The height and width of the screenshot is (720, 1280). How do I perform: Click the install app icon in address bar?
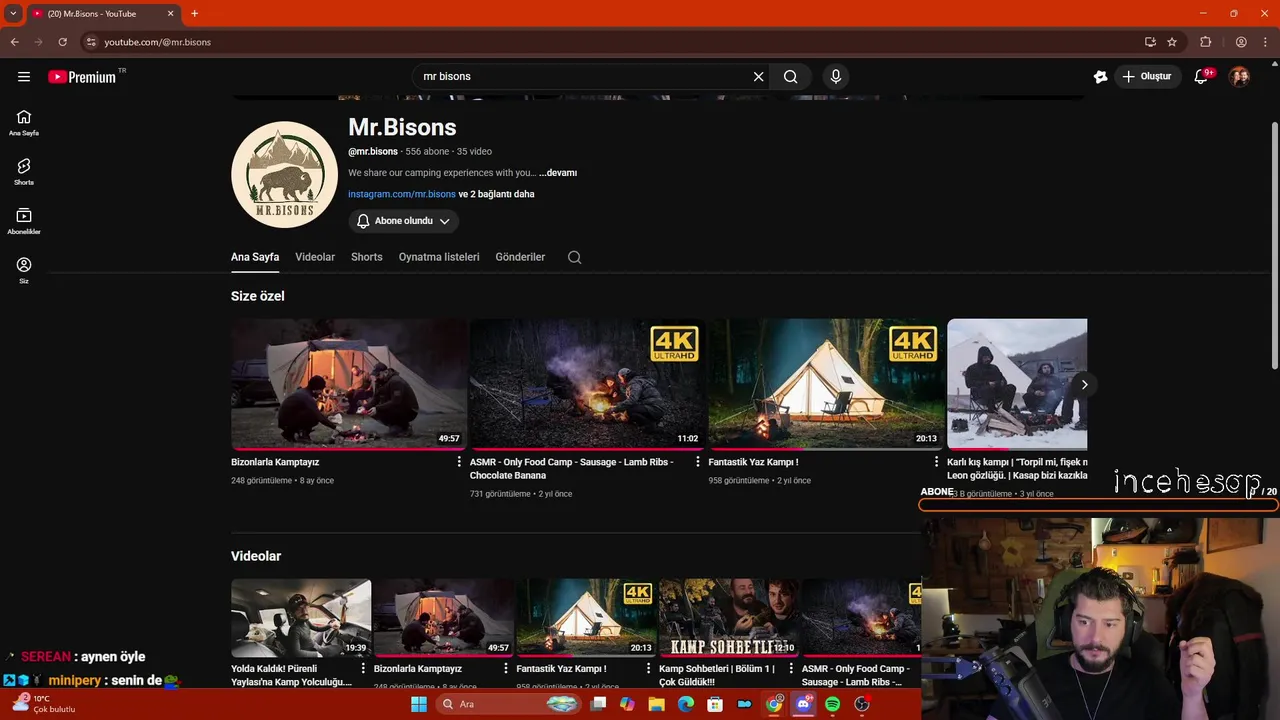pyautogui.click(x=1150, y=42)
